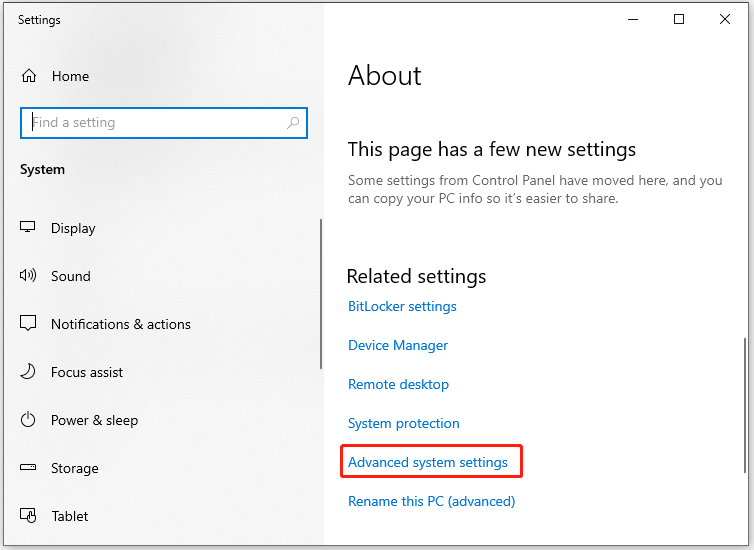754x550 pixels.
Task: Click the Tablet icon in sidebar
Action: point(29,516)
